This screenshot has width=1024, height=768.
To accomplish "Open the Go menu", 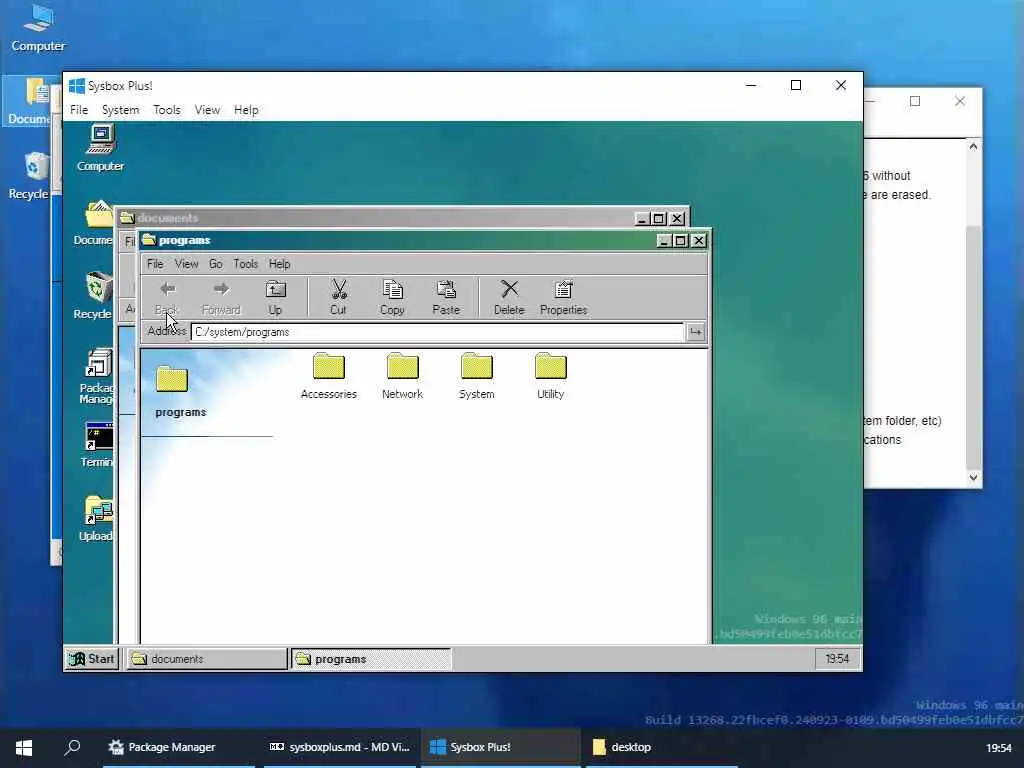I will (216, 264).
